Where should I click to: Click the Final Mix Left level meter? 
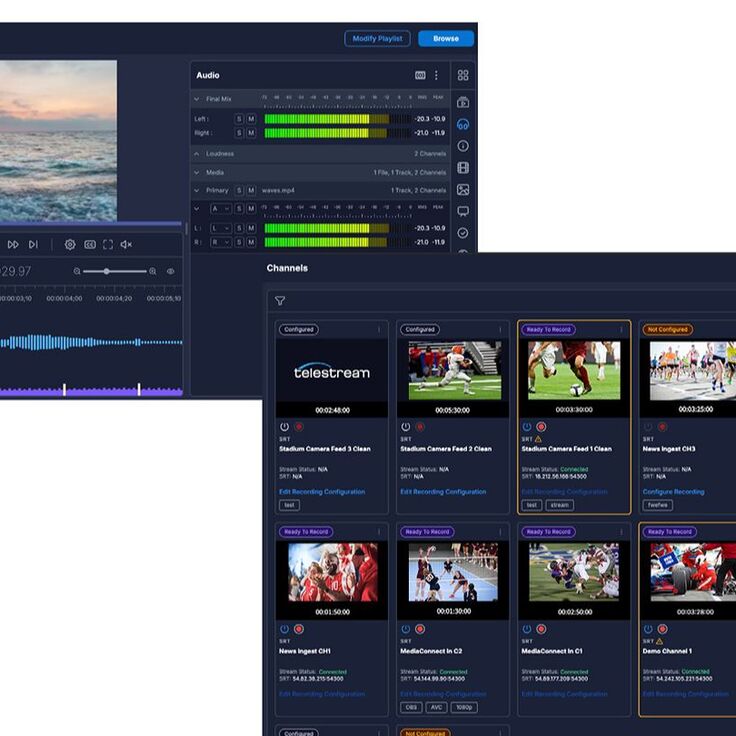pos(337,119)
